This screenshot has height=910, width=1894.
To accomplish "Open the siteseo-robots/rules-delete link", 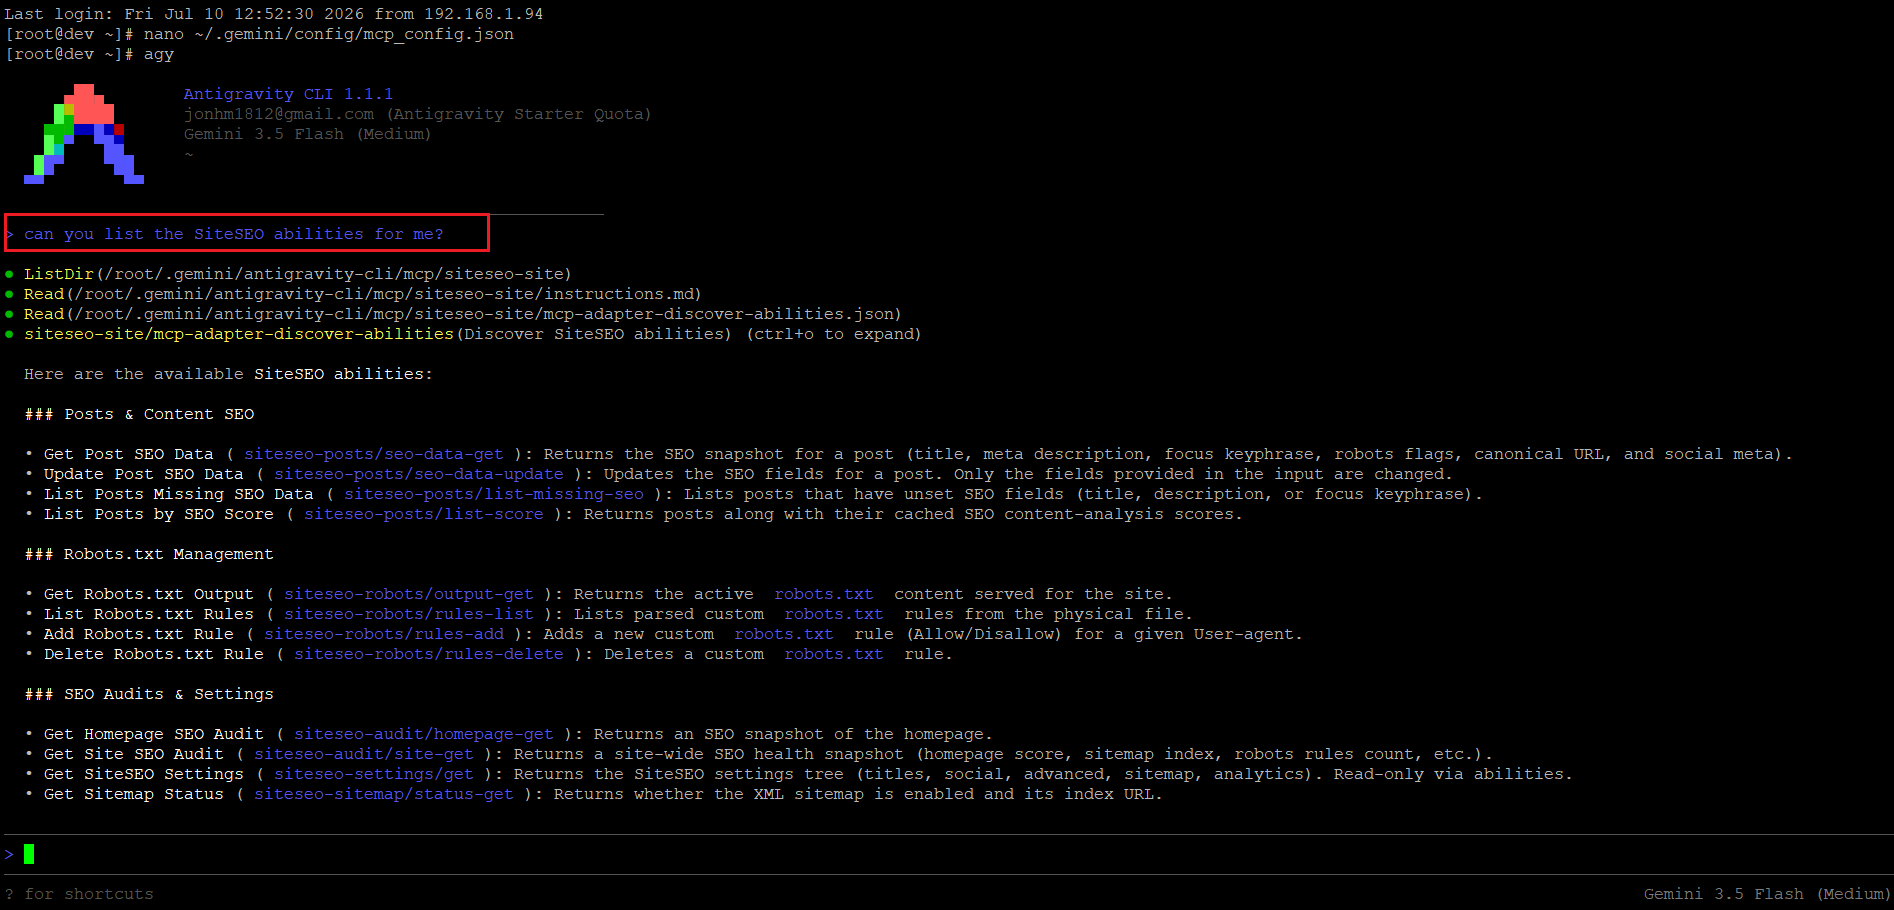I will pyautogui.click(x=429, y=654).
